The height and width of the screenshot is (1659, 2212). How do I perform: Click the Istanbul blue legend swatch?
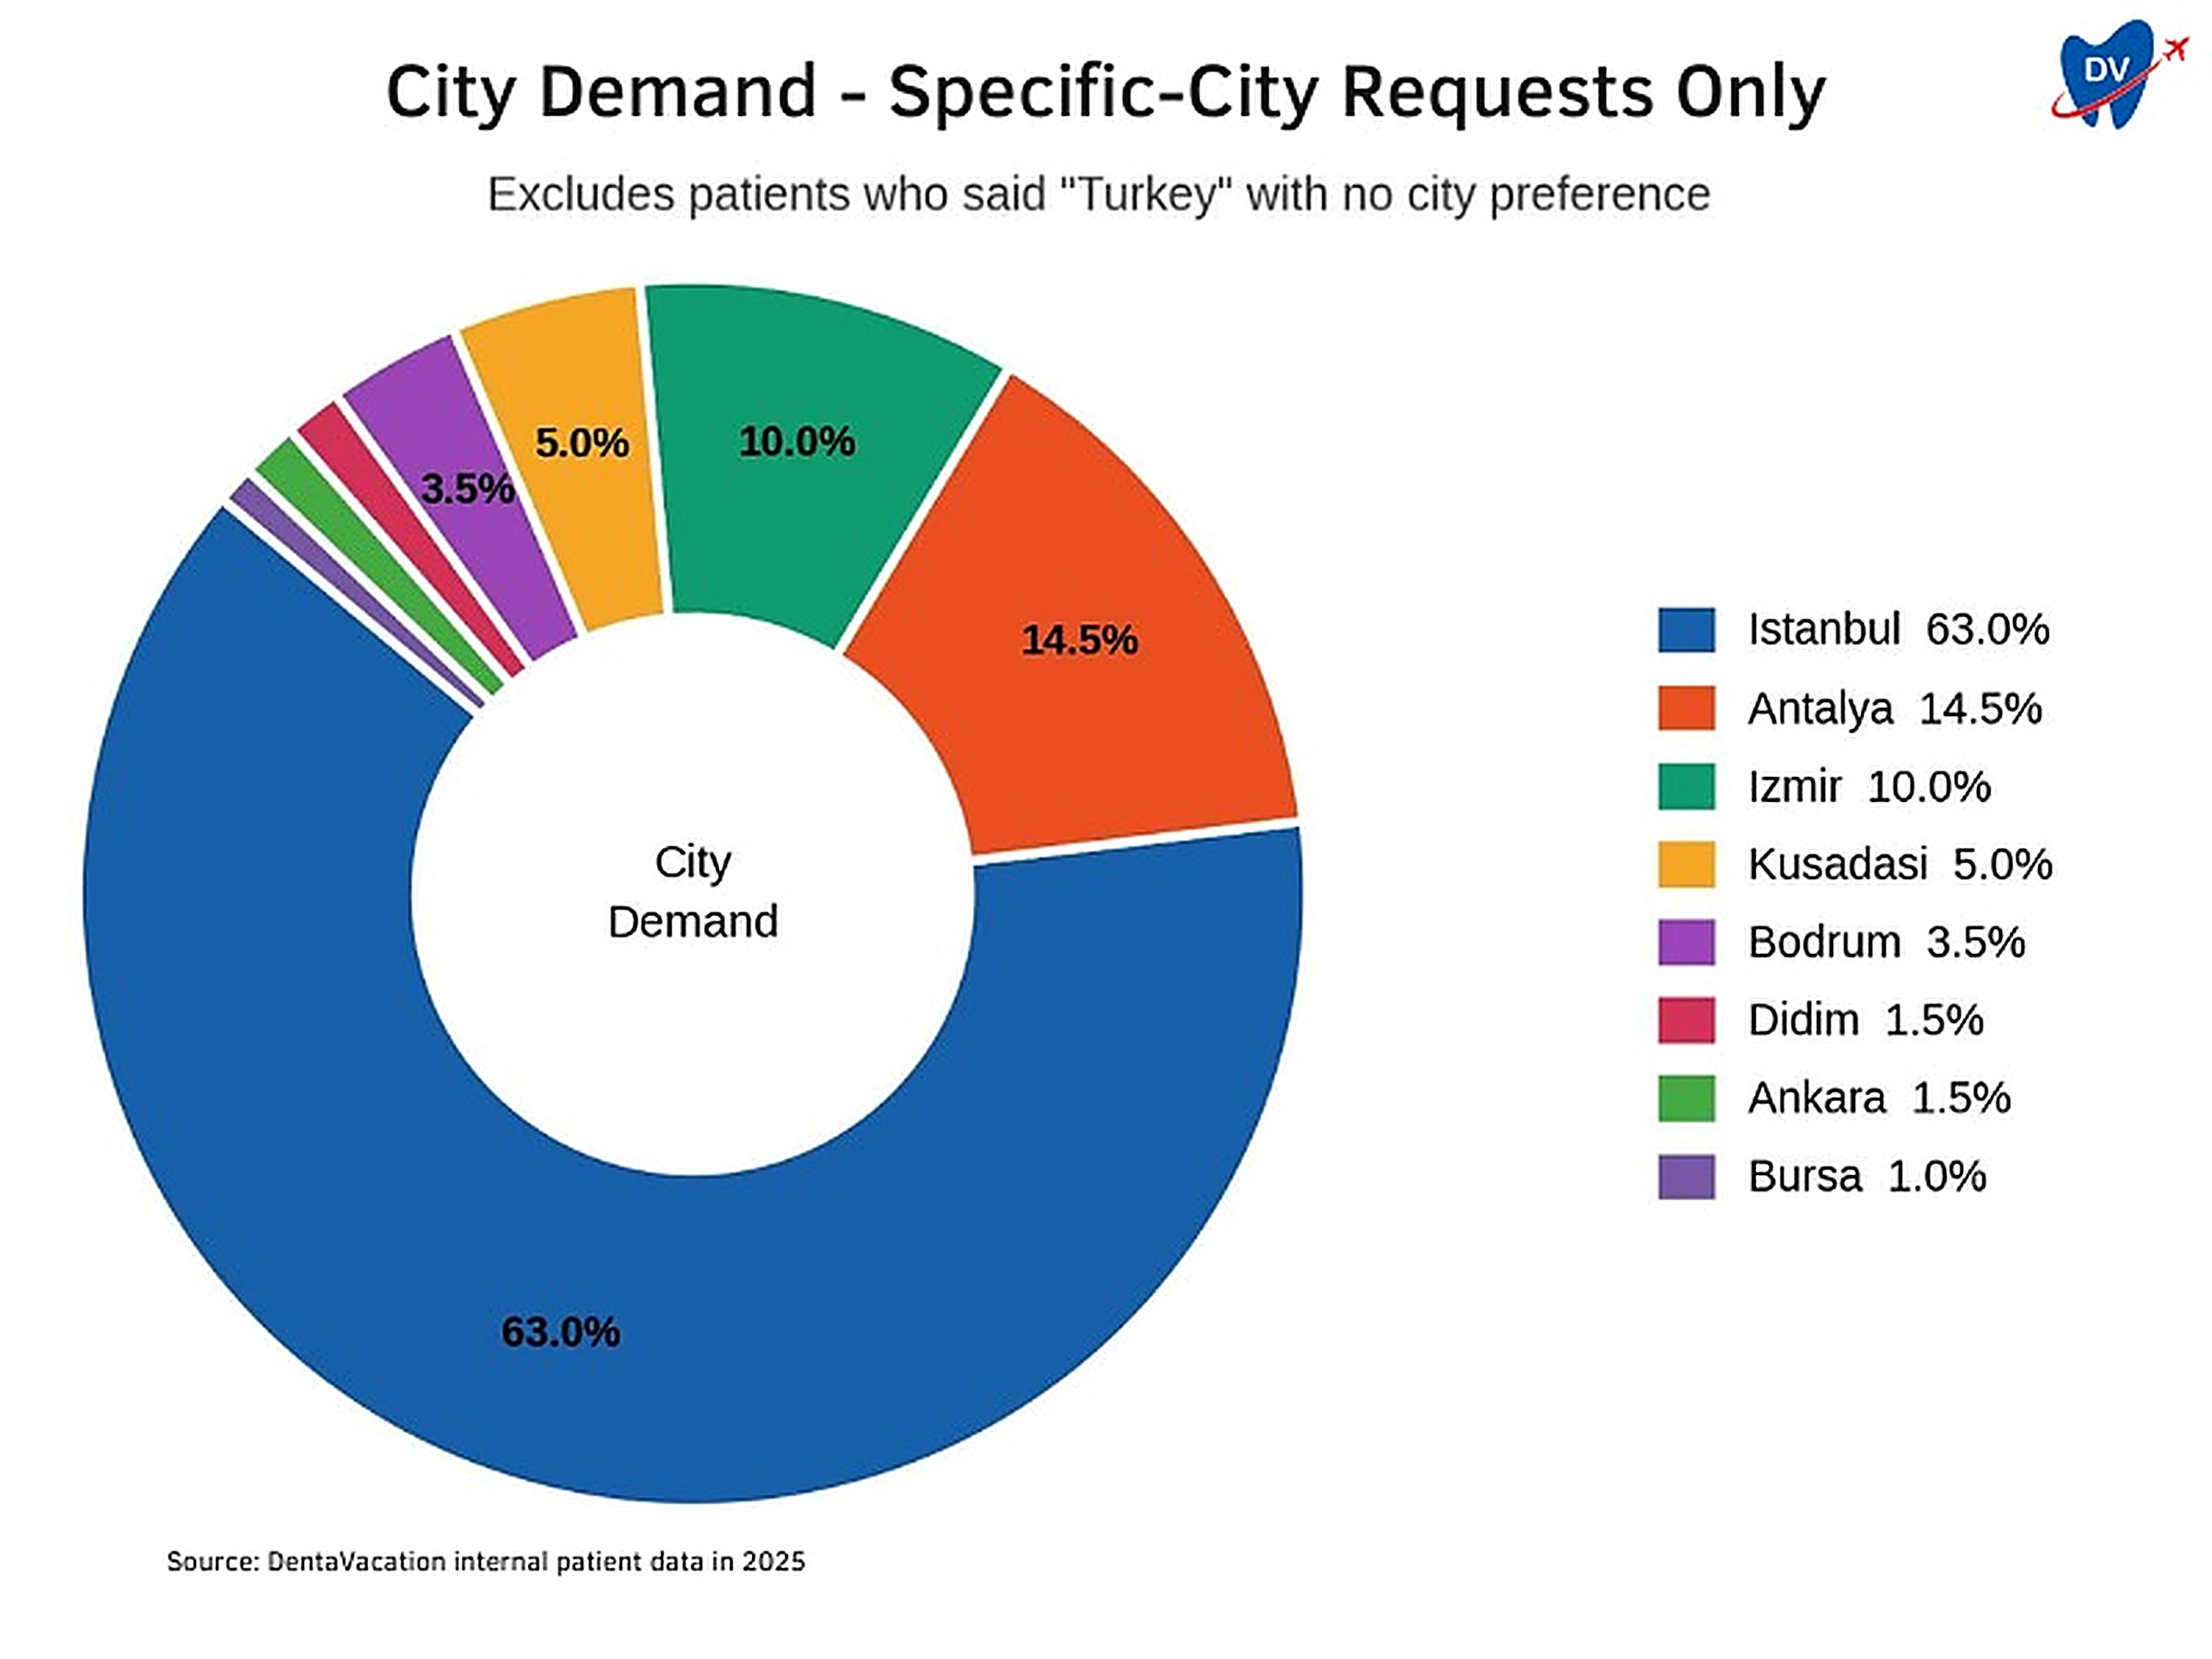(x=1686, y=630)
